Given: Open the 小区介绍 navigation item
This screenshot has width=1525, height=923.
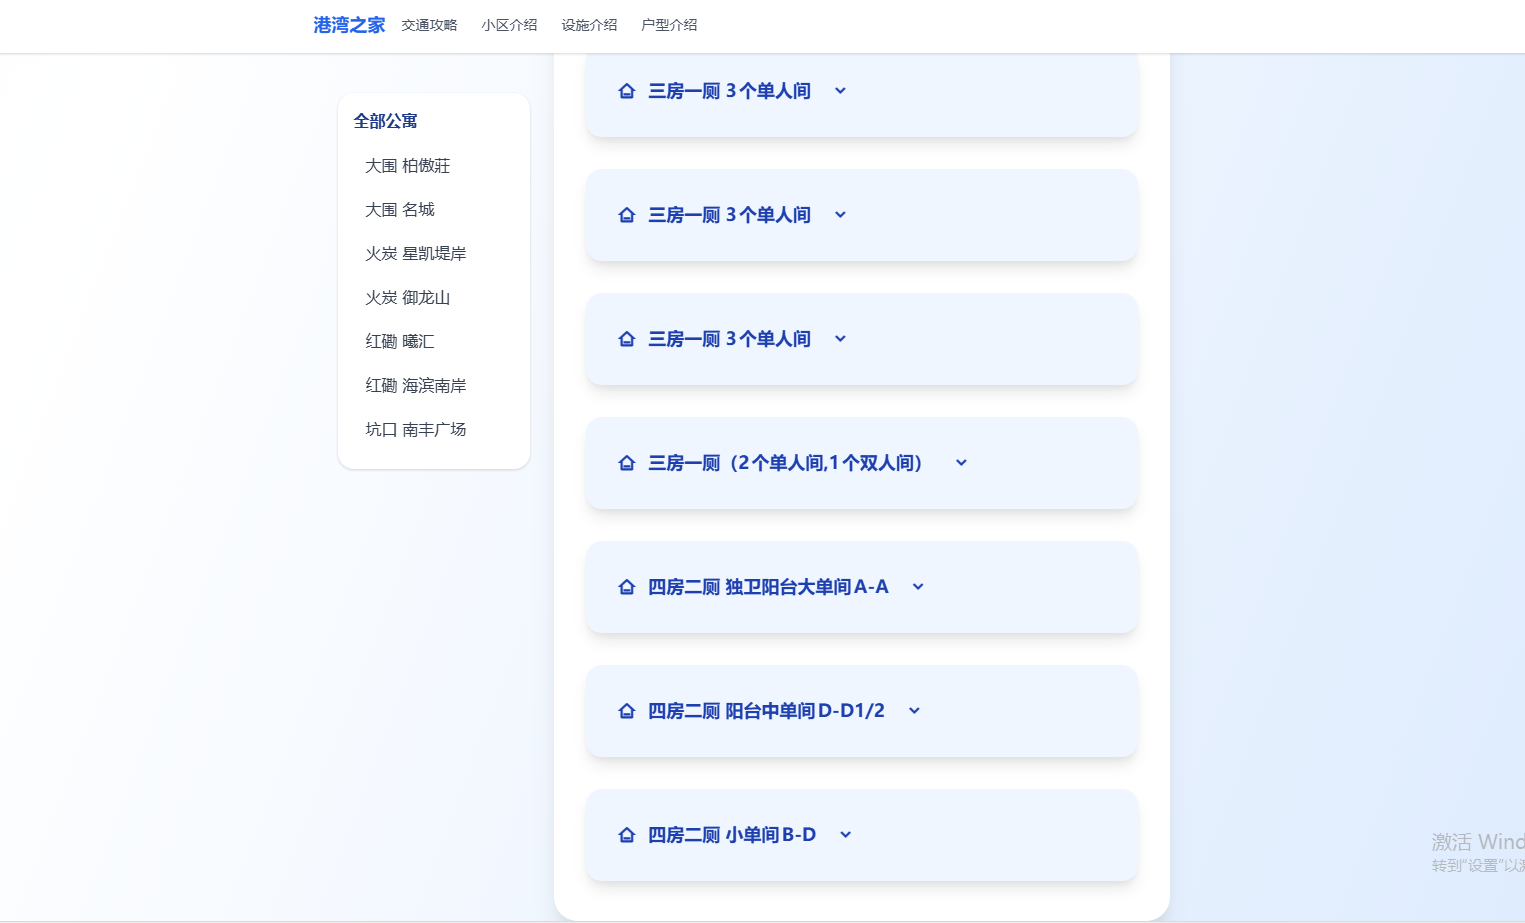Looking at the screenshot, I should [x=509, y=25].
